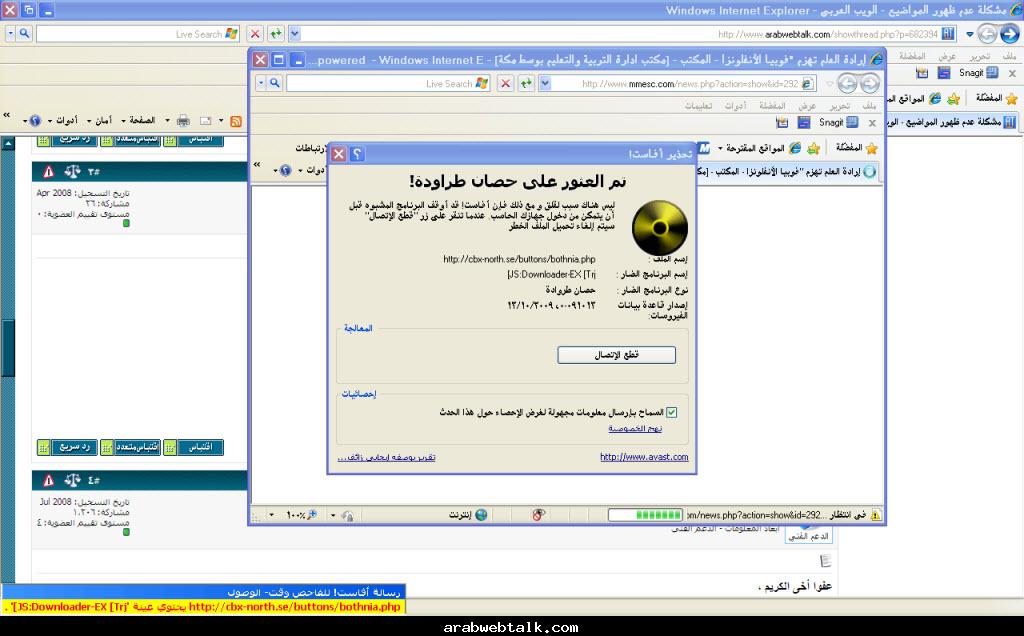Expand address bar dropdown in mmesc window
Viewport: 1024px width, 636px height.
coord(545,84)
